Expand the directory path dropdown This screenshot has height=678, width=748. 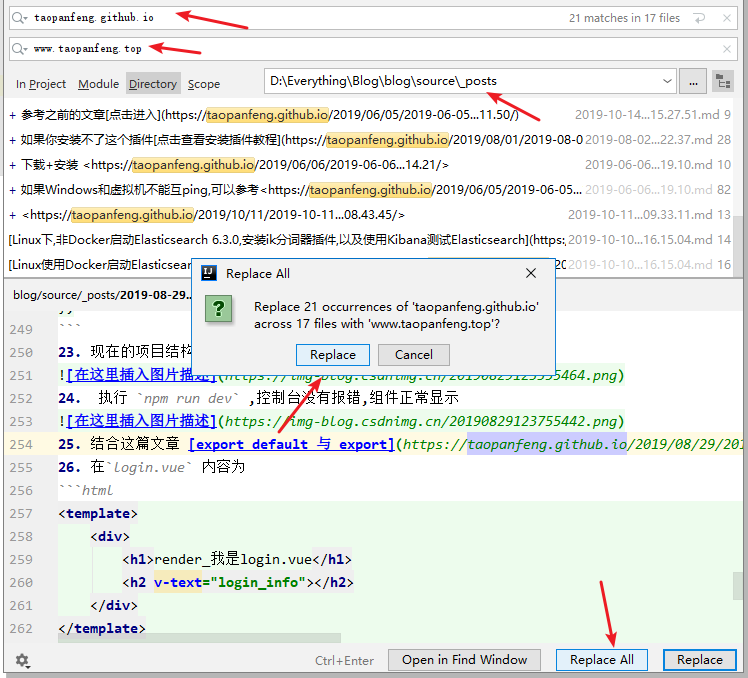point(667,82)
